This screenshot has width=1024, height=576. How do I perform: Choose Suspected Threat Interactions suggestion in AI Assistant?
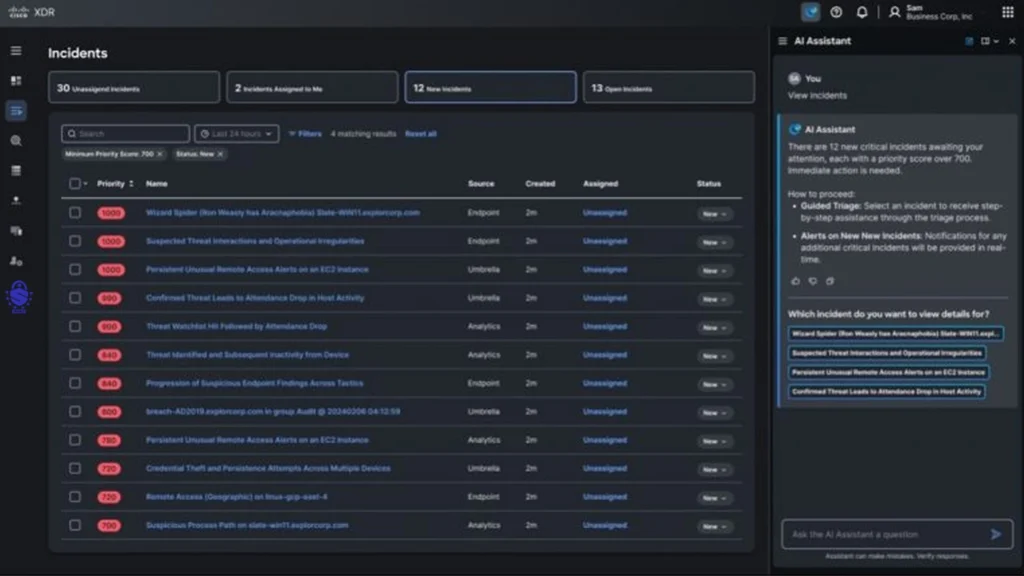pos(887,353)
